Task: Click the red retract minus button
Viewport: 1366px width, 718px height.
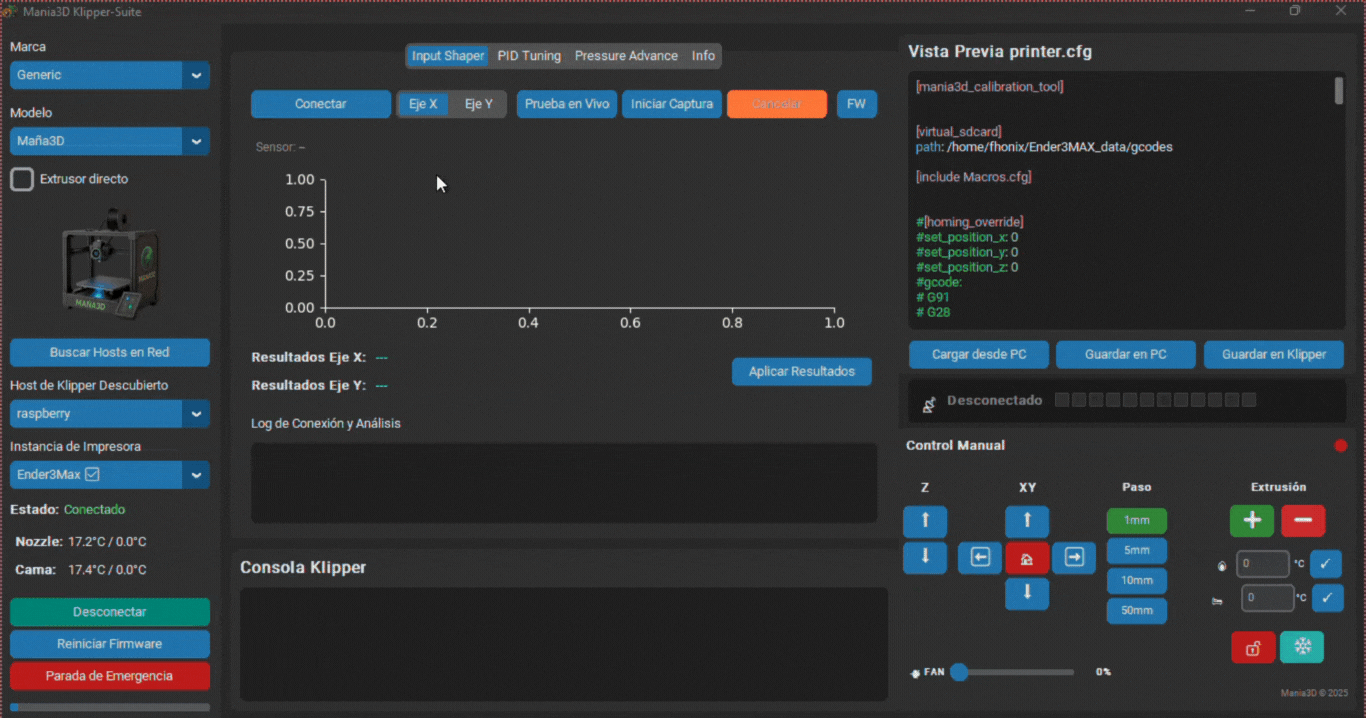Action: 1303,521
